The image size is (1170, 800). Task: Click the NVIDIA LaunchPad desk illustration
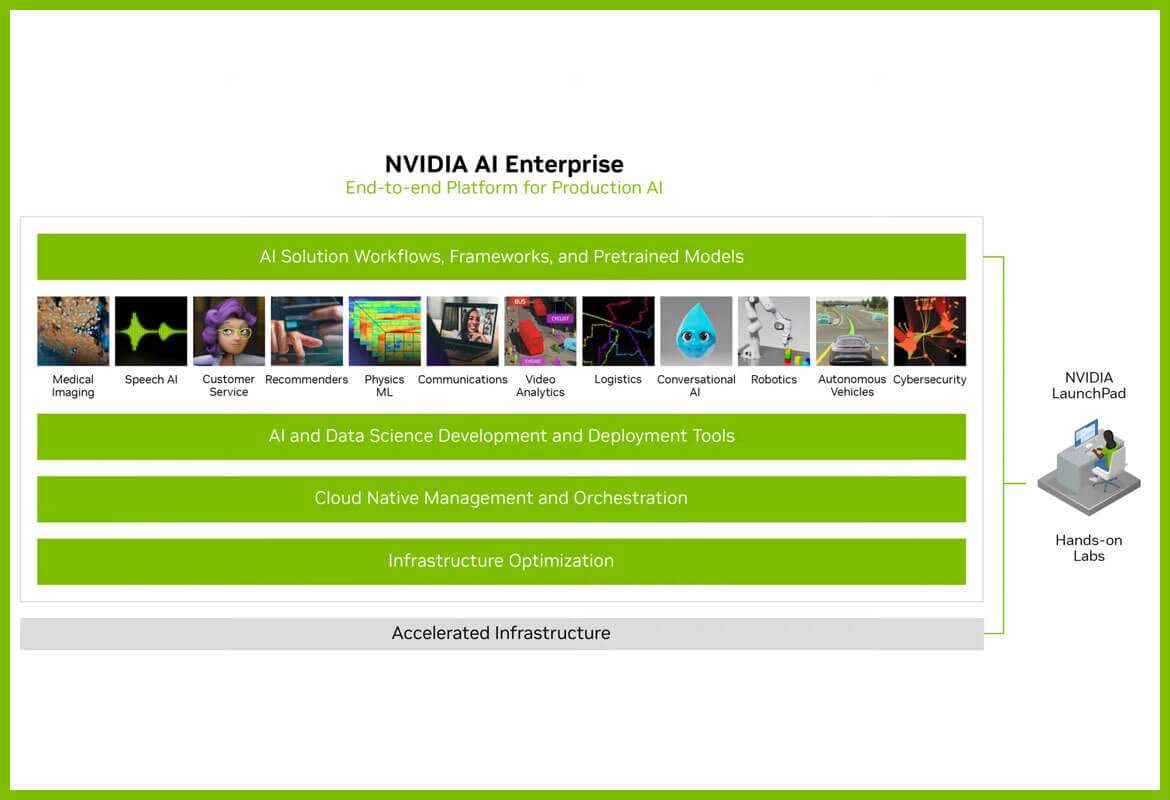click(1089, 467)
